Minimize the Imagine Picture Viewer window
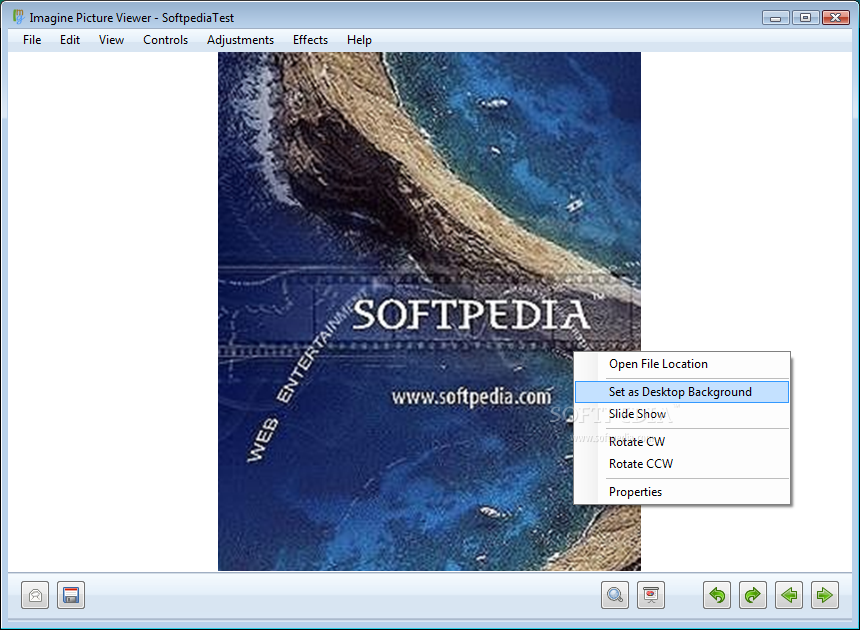This screenshot has height=630, width=860. click(x=776, y=18)
